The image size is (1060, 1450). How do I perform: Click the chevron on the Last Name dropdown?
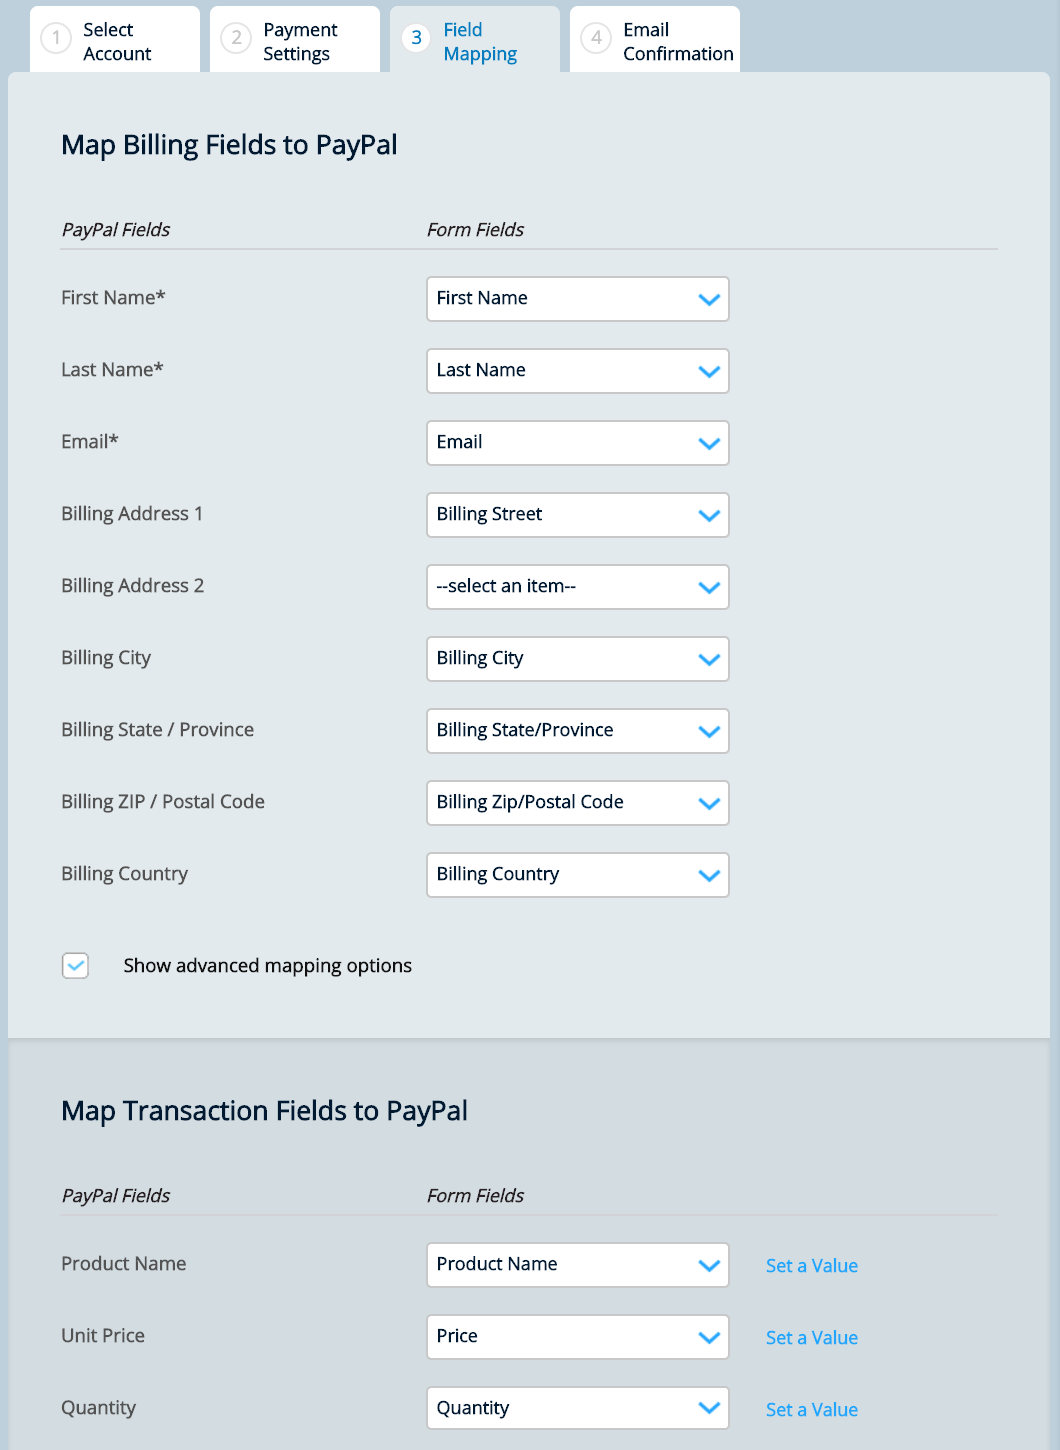709,370
